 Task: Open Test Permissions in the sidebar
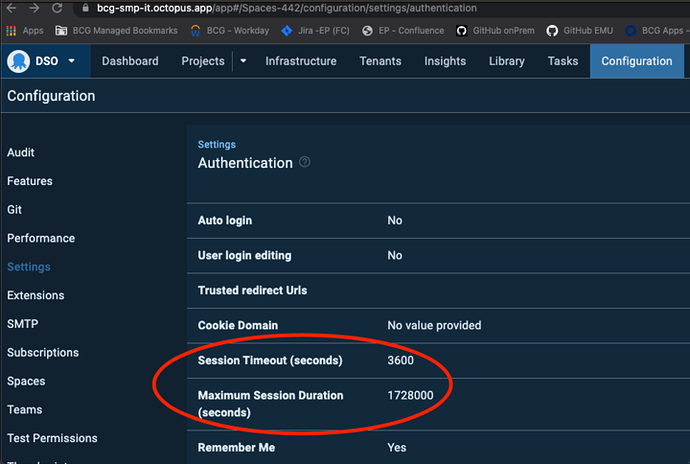tap(52, 438)
